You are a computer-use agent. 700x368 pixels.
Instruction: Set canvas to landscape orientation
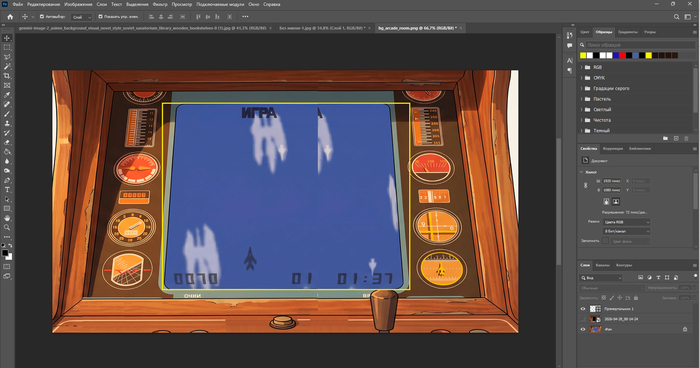coord(616,201)
